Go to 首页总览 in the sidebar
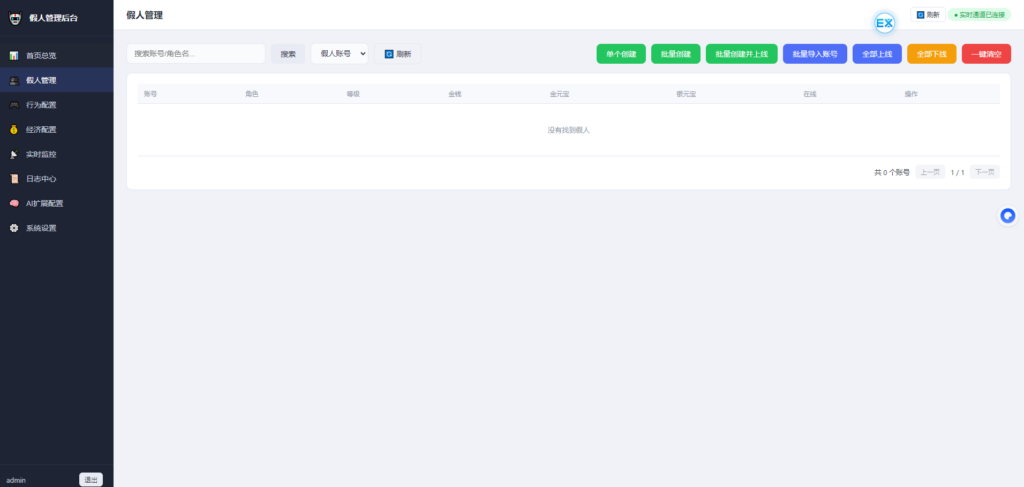 click(x=57, y=55)
